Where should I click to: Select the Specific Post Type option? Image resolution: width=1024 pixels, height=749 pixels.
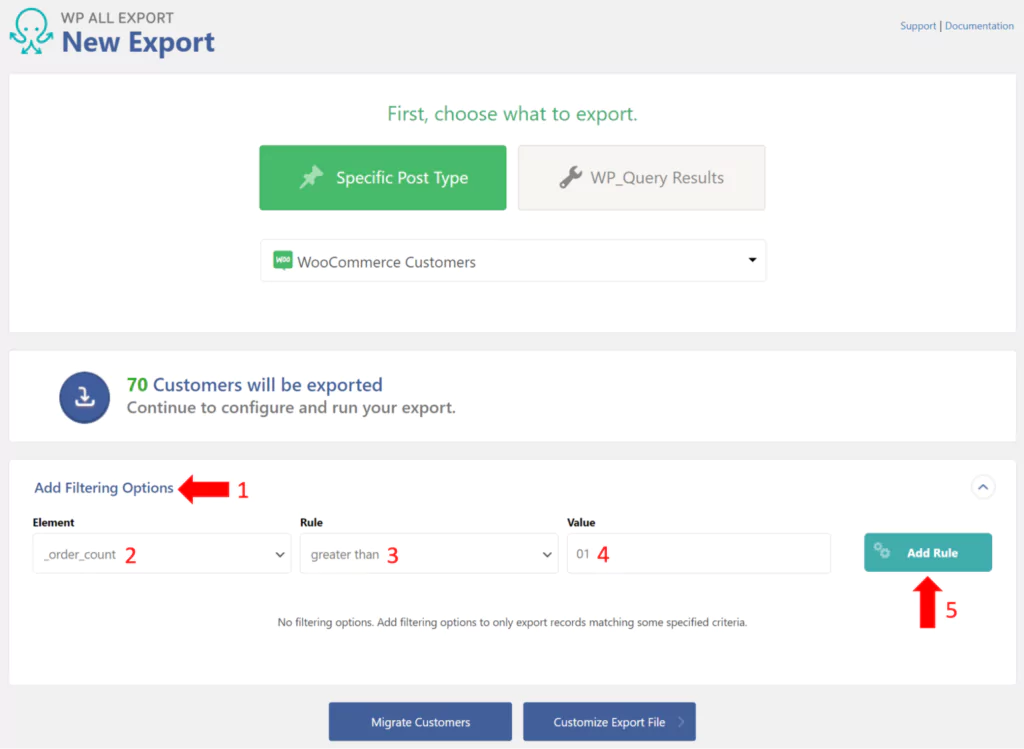[383, 178]
